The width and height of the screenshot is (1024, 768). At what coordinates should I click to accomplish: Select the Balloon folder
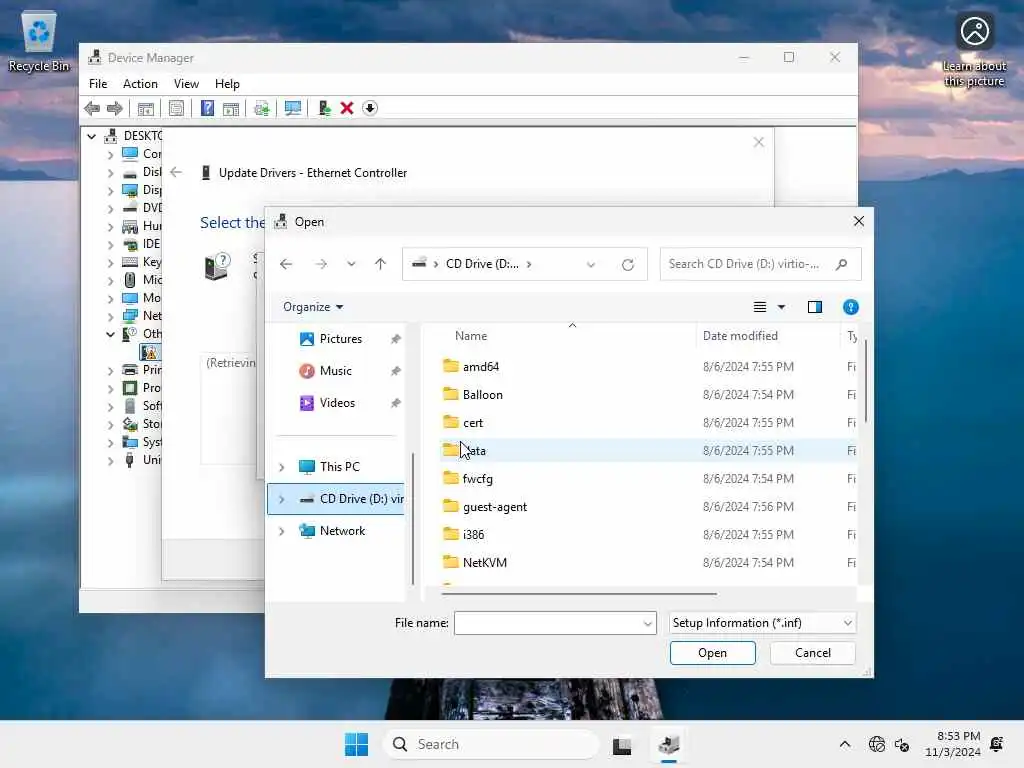click(x=483, y=394)
